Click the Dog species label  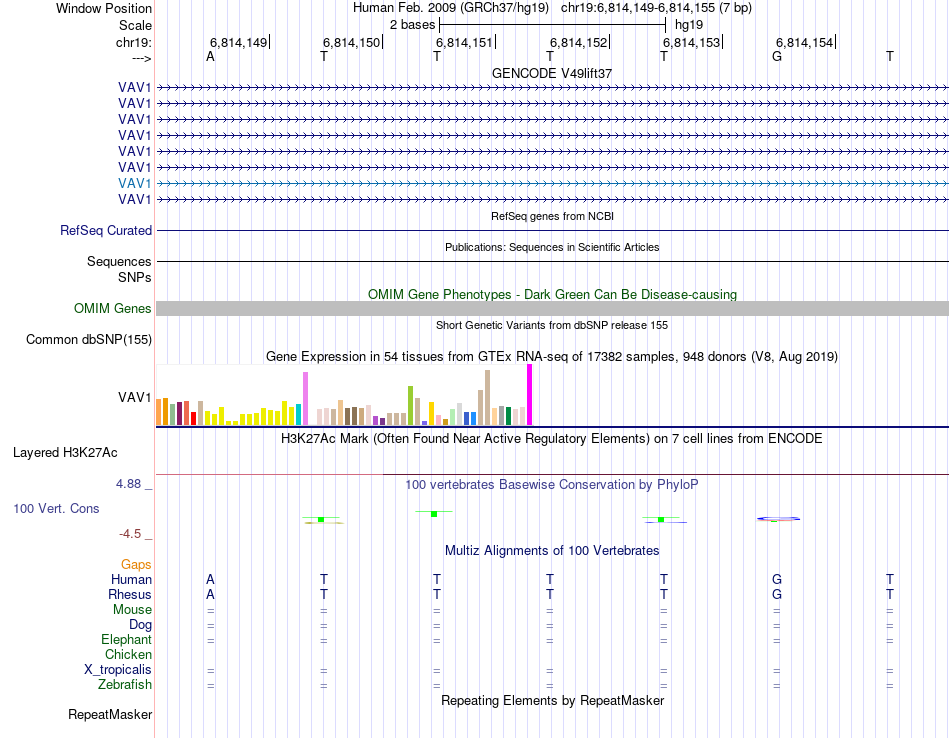(141, 625)
